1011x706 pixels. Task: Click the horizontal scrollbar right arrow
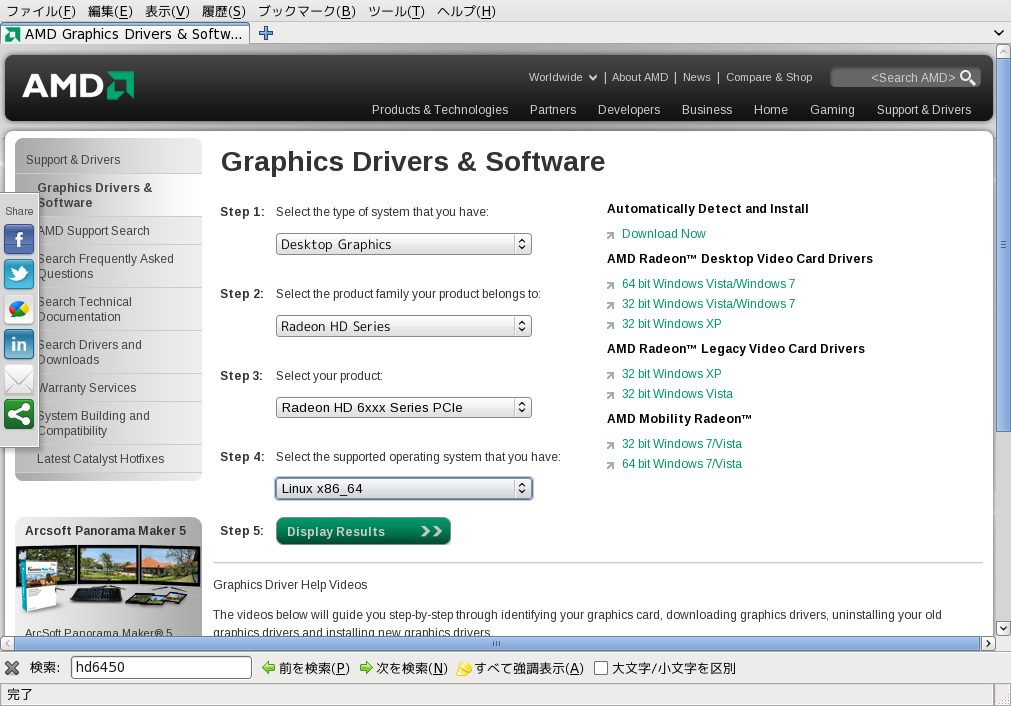click(988, 643)
